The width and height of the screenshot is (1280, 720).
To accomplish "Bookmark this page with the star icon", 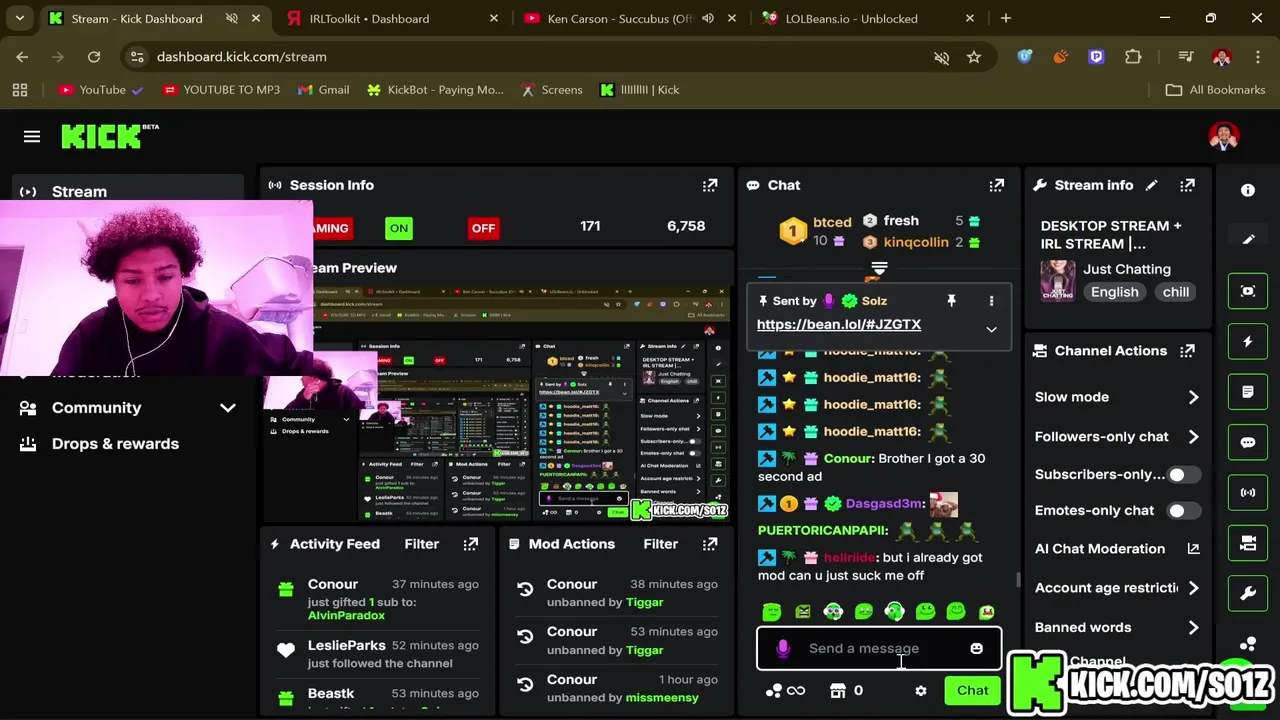I will 974,57.
